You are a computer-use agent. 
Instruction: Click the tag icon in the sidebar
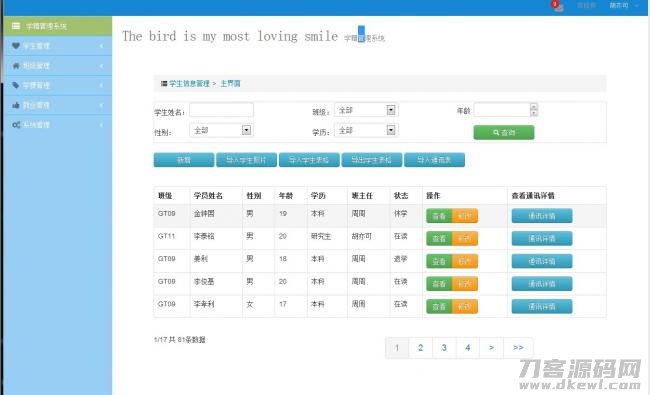click(16, 85)
